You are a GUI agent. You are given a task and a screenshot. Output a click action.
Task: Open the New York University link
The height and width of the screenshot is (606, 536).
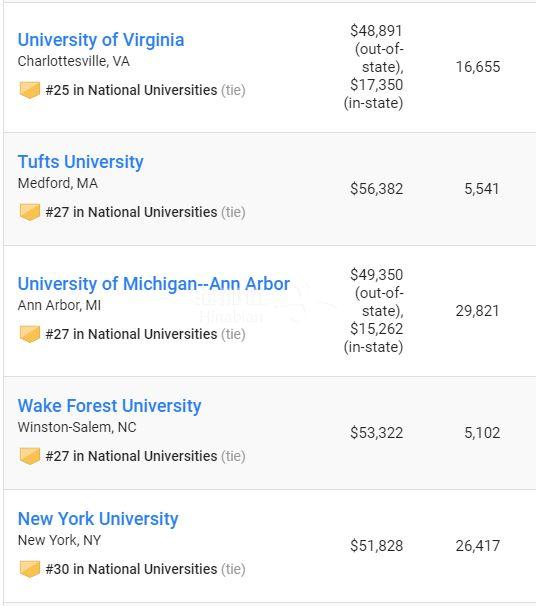(98, 519)
